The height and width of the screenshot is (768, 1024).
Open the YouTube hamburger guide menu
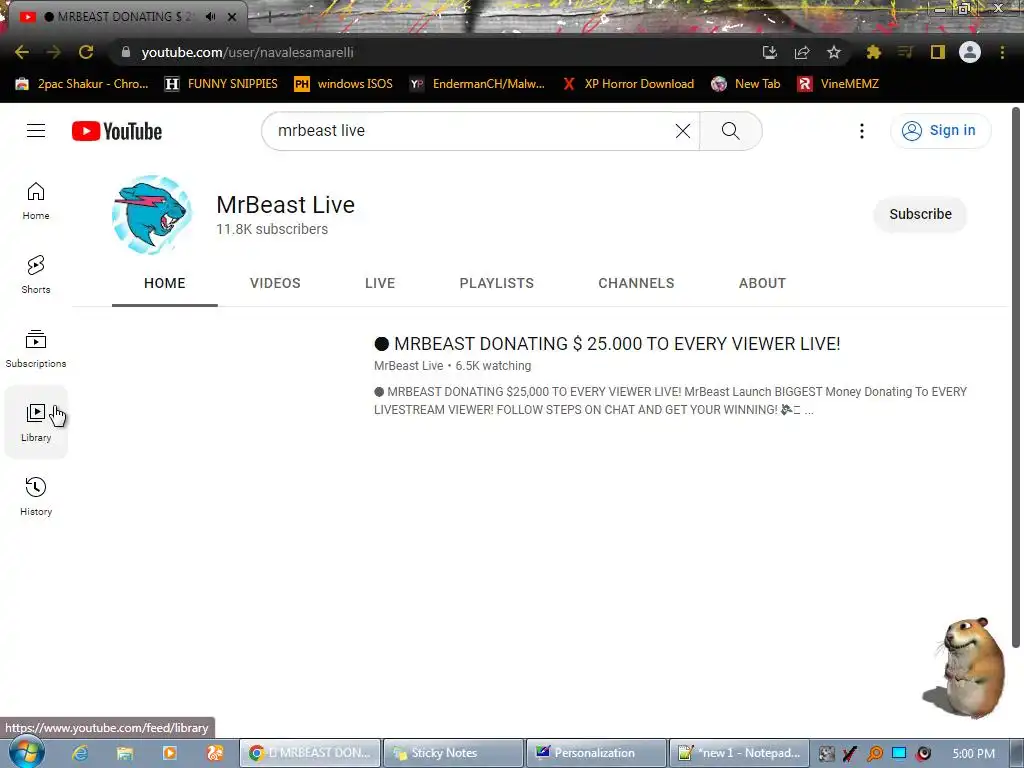[x=36, y=131]
